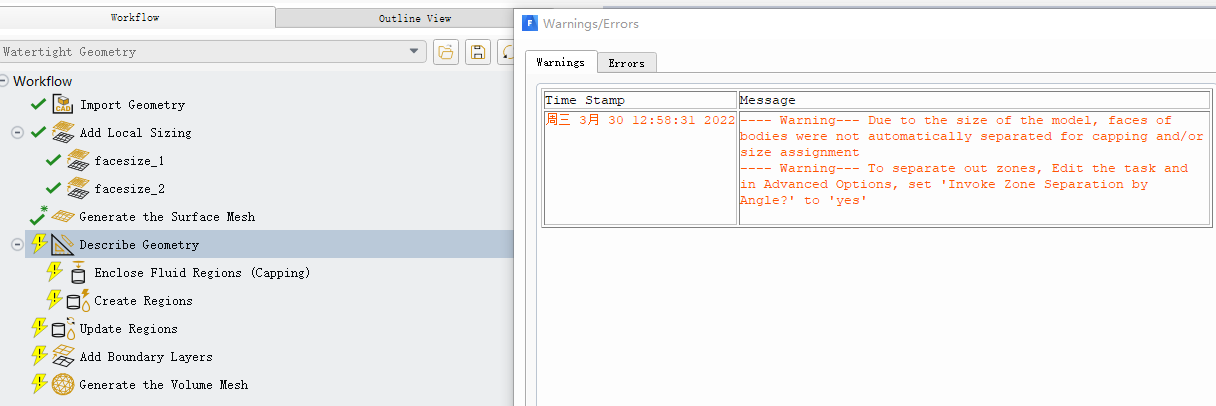Switch to the Outline View tab

point(414,18)
